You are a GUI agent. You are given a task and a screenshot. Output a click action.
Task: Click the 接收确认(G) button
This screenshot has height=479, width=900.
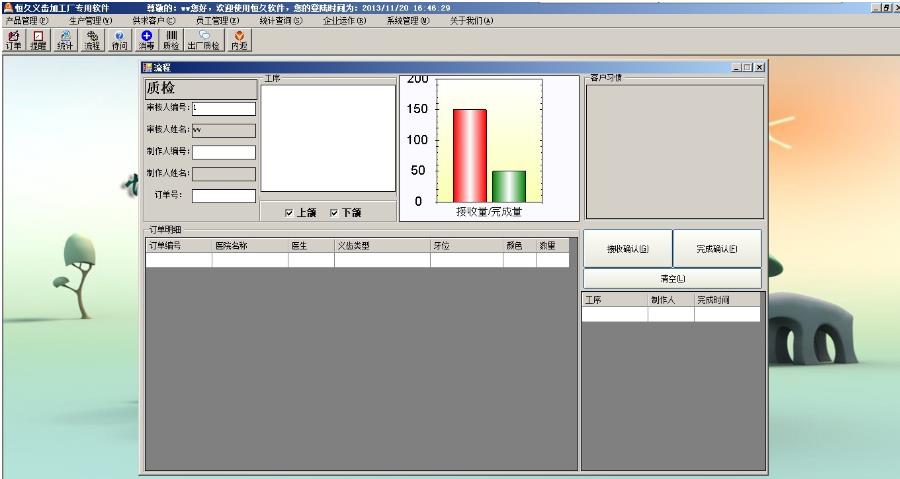(x=627, y=249)
